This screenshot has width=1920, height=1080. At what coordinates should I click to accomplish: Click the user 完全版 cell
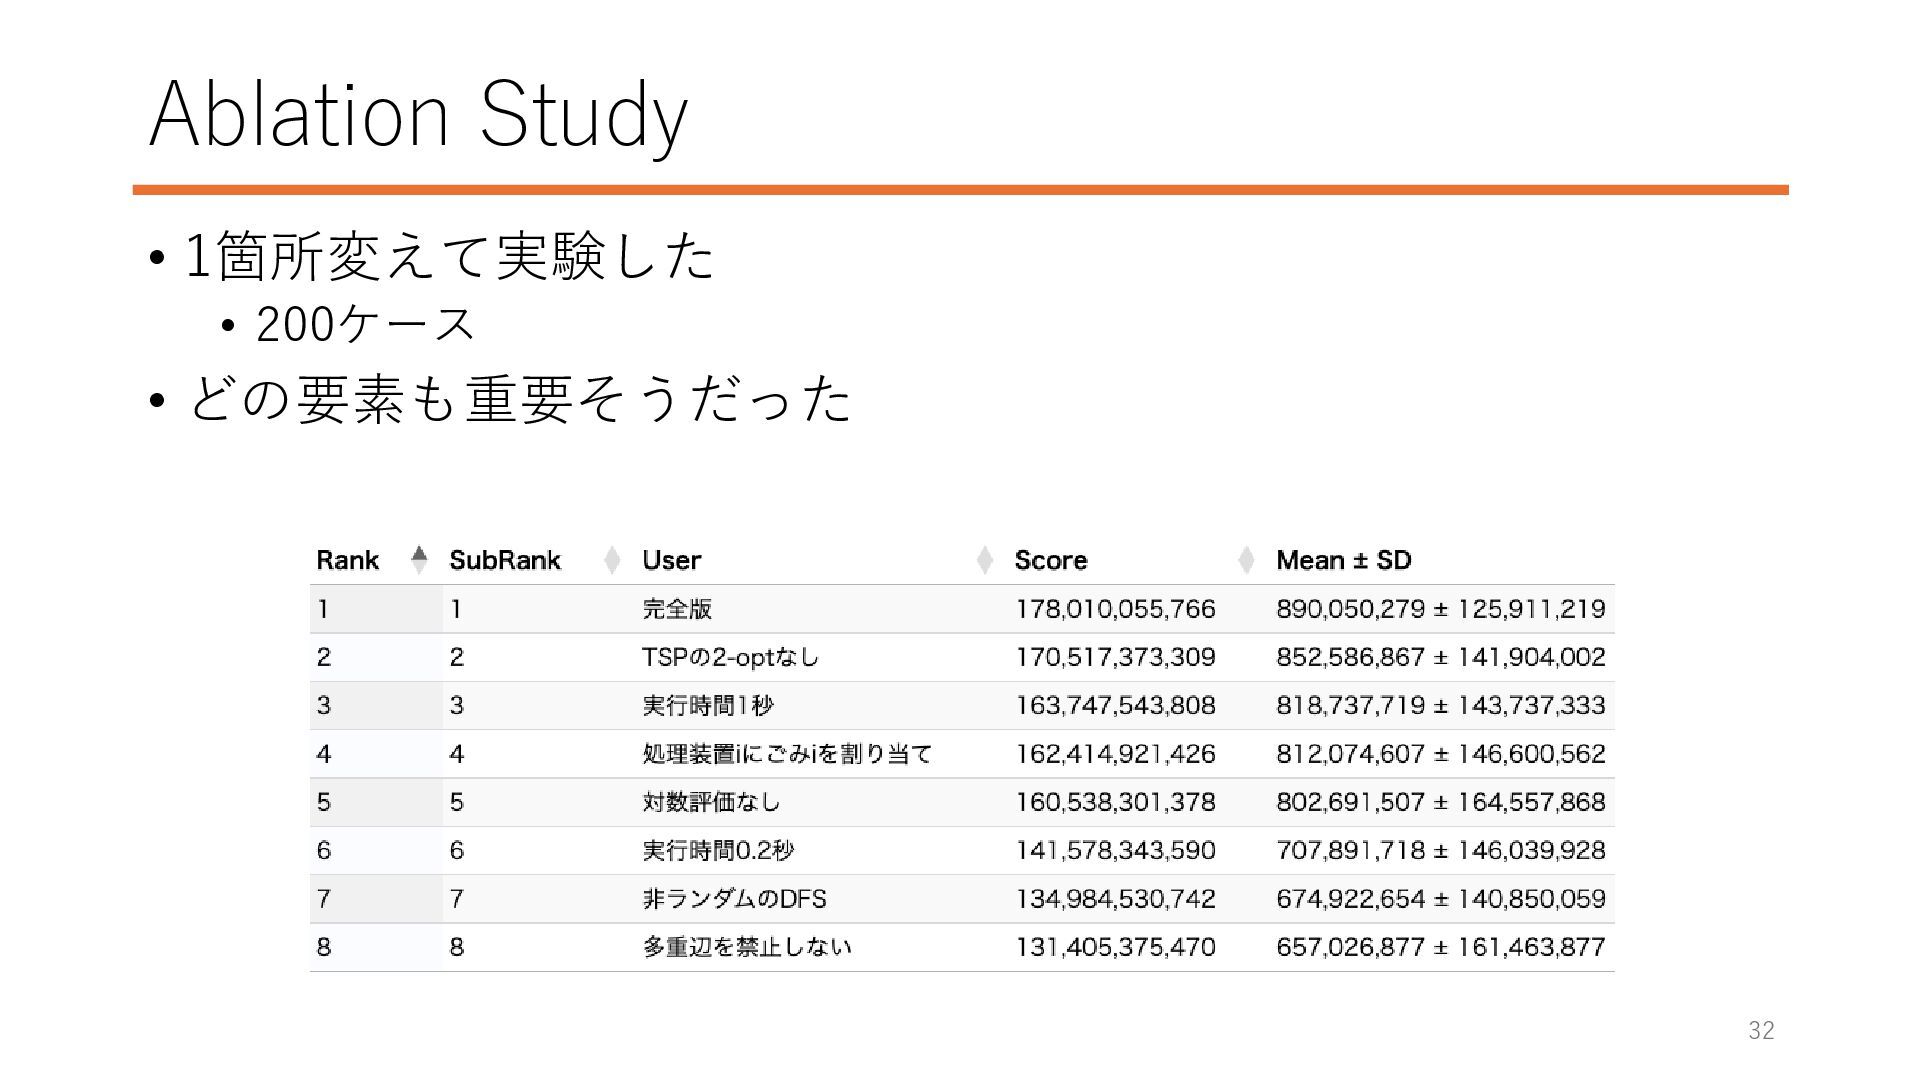tap(677, 609)
